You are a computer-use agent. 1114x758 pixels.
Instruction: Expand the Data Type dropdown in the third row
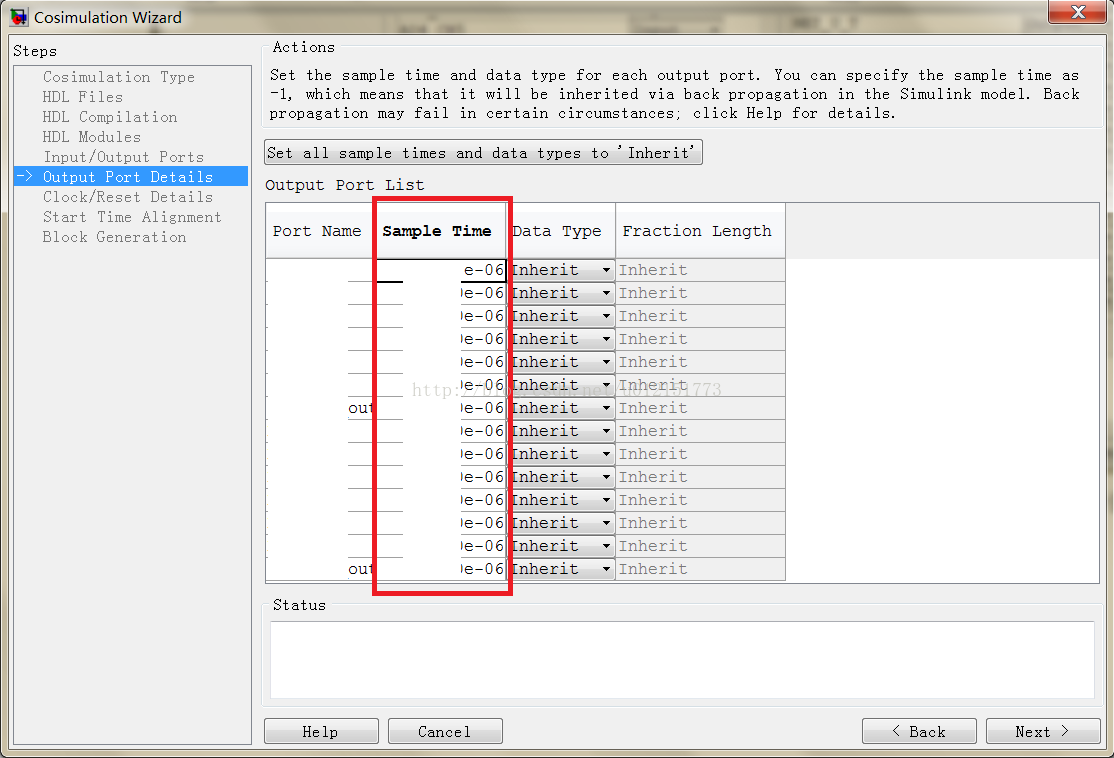coord(561,316)
